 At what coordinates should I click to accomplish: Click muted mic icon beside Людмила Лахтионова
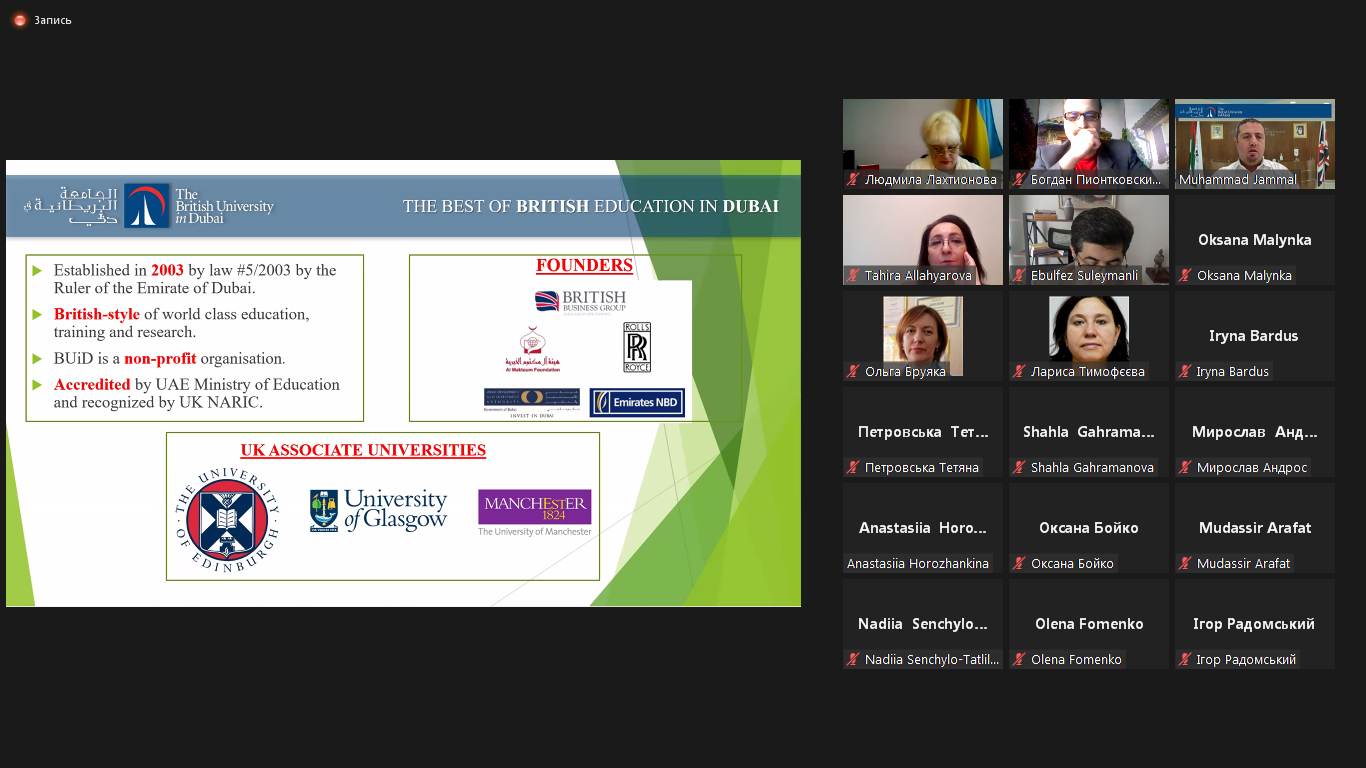[x=853, y=180]
